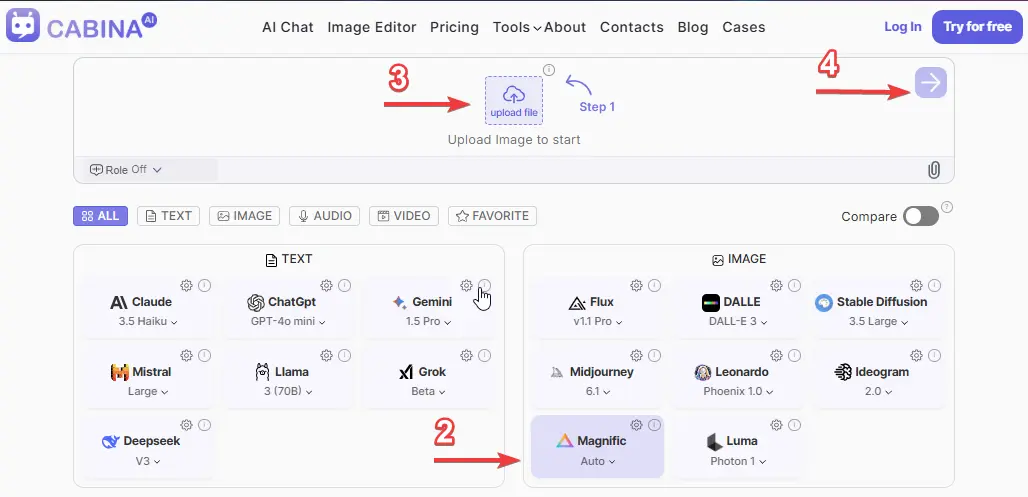Select the ALL filter tab
The height and width of the screenshot is (497, 1028).
(x=100, y=216)
